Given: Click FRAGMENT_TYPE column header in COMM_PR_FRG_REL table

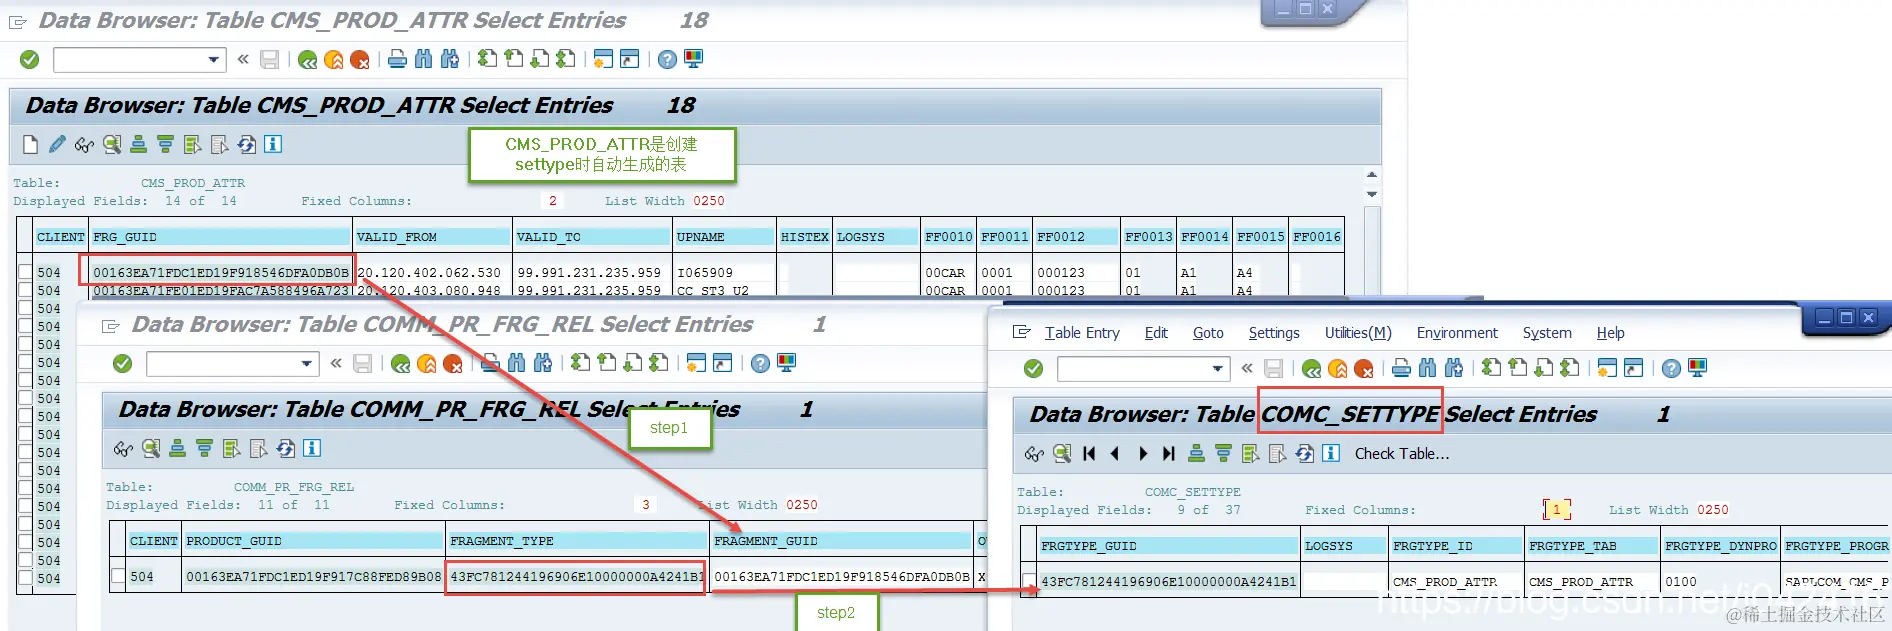Looking at the screenshot, I should click(x=576, y=541).
